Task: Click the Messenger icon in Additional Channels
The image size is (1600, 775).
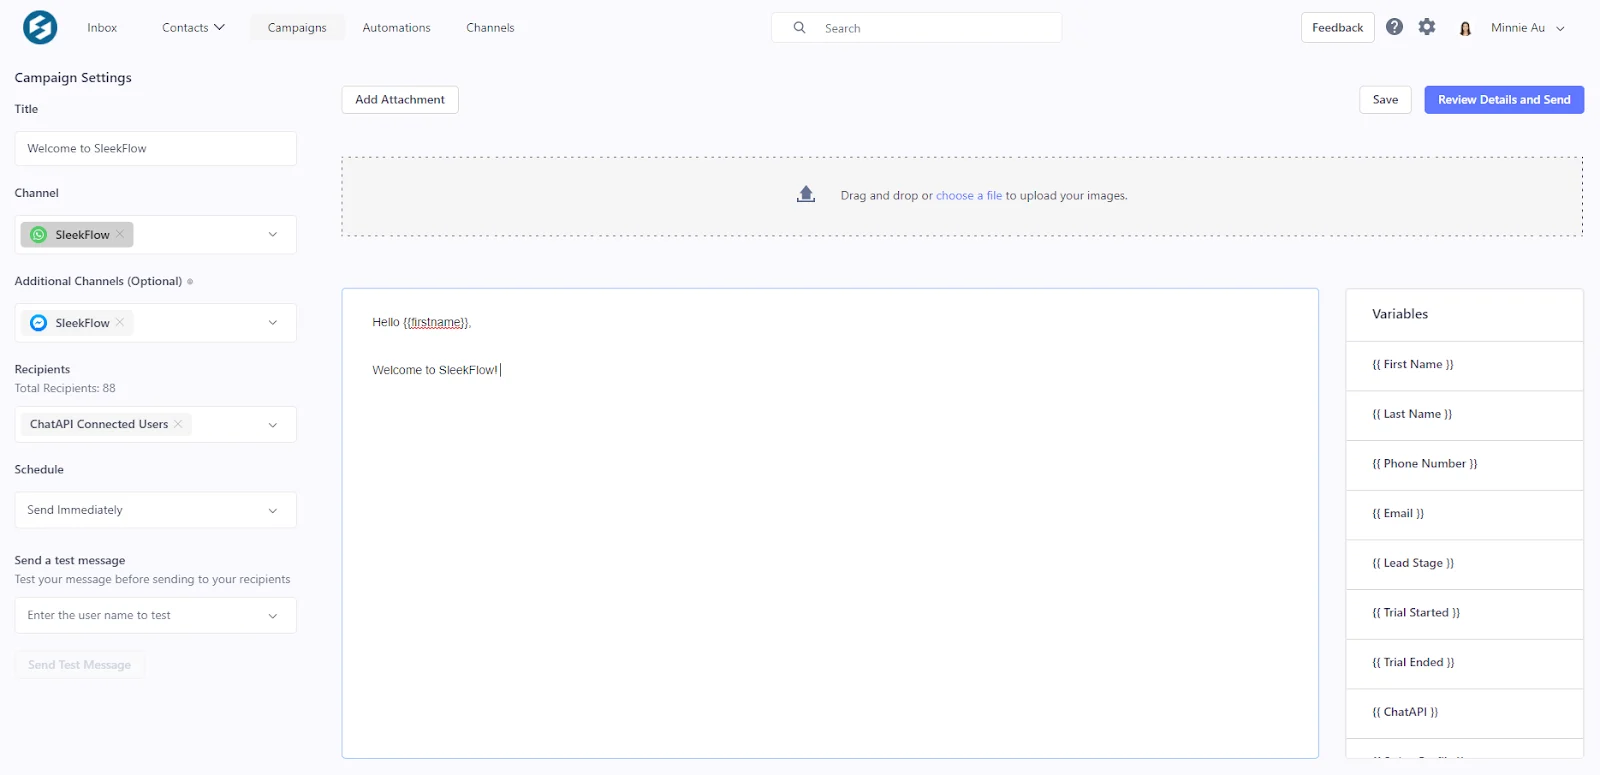Action: (x=39, y=323)
